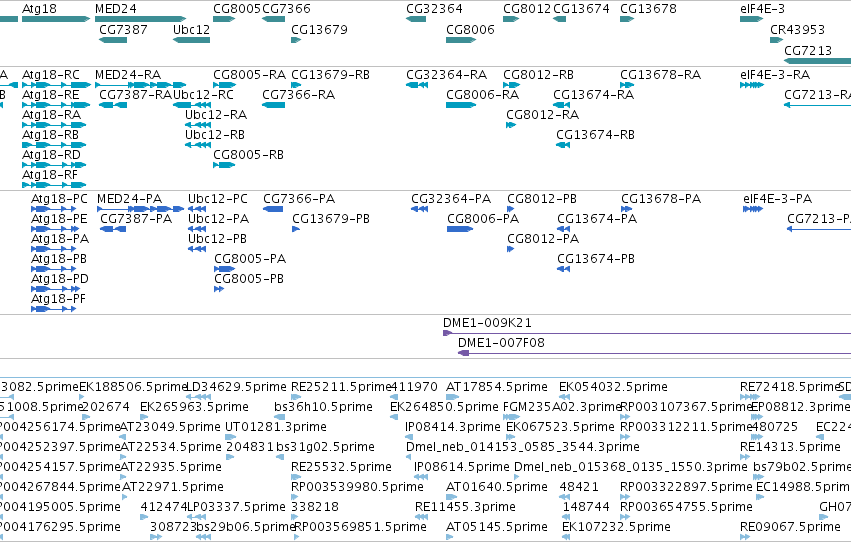Select the CG8012 gene arrow
Screen dimensions: 851x542
point(511,19)
